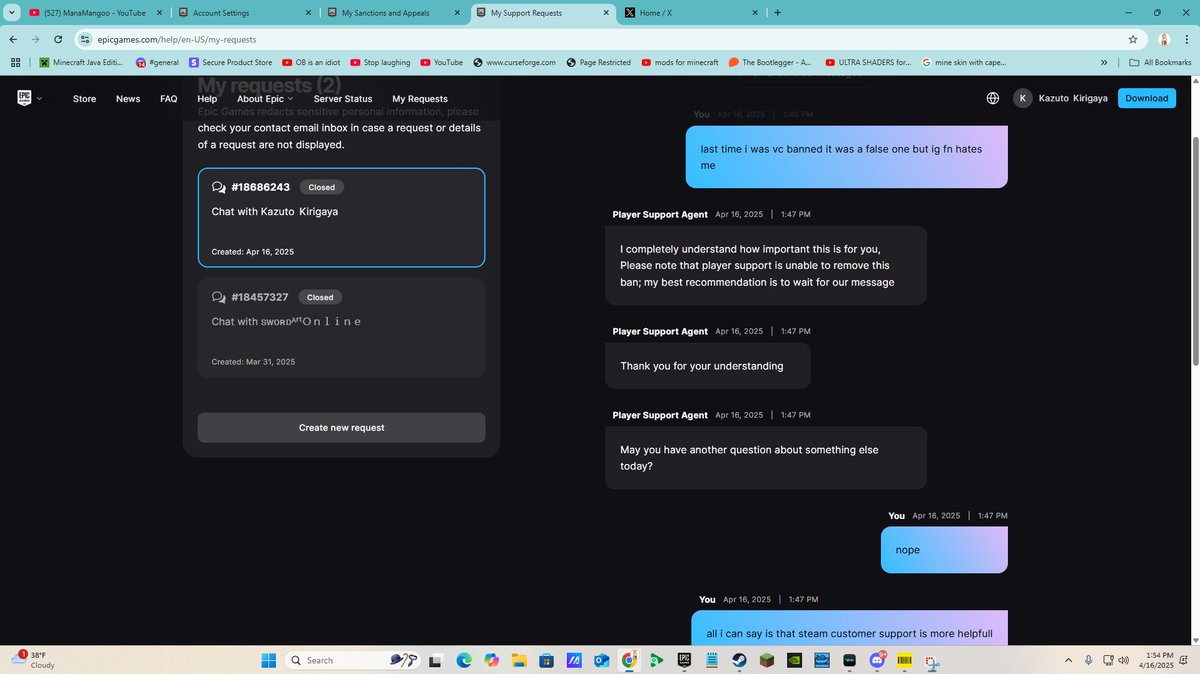Expand the About Epic dropdown menu
The height and width of the screenshot is (674, 1200).
(265, 99)
